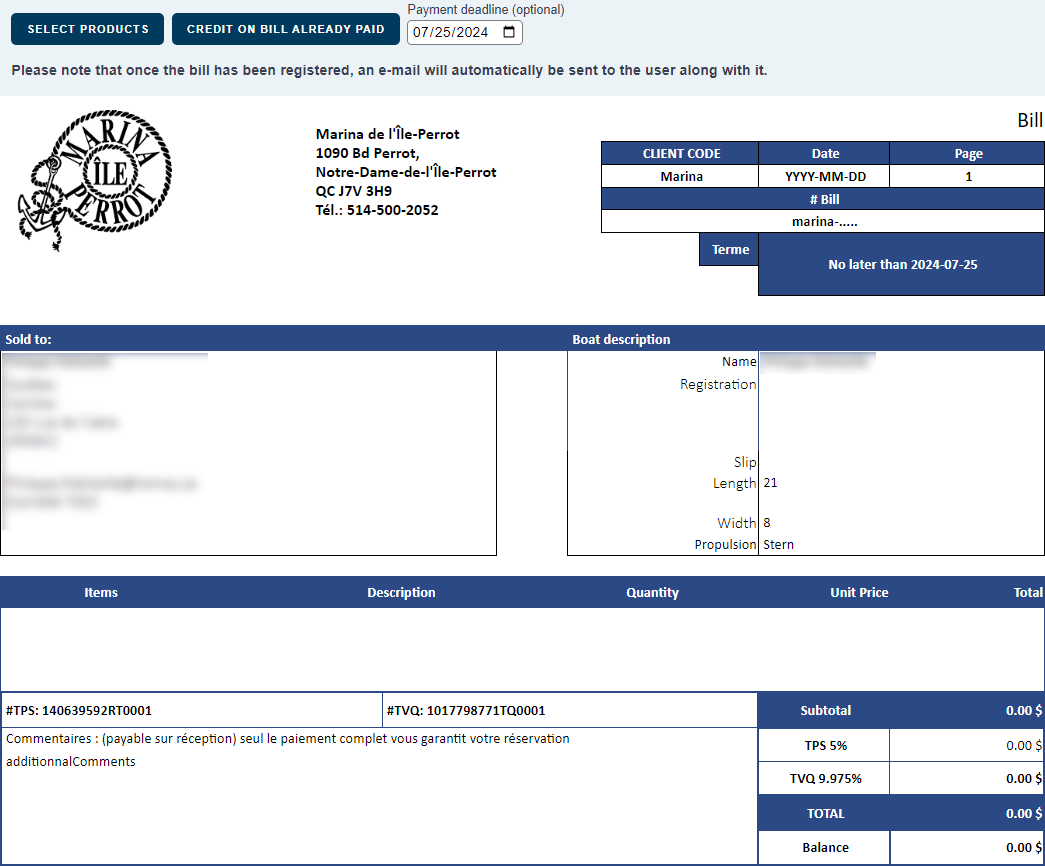
Task: Click the Payment deadline date field
Action: click(450, 32)
